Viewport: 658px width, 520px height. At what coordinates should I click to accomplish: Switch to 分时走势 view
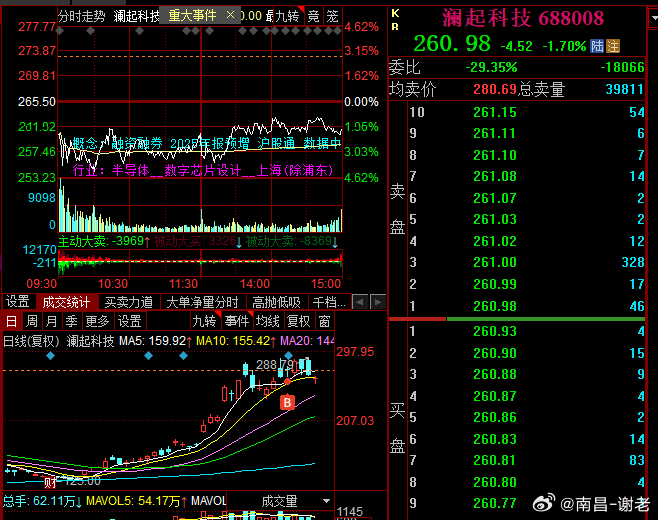click(x=81, y=16)
